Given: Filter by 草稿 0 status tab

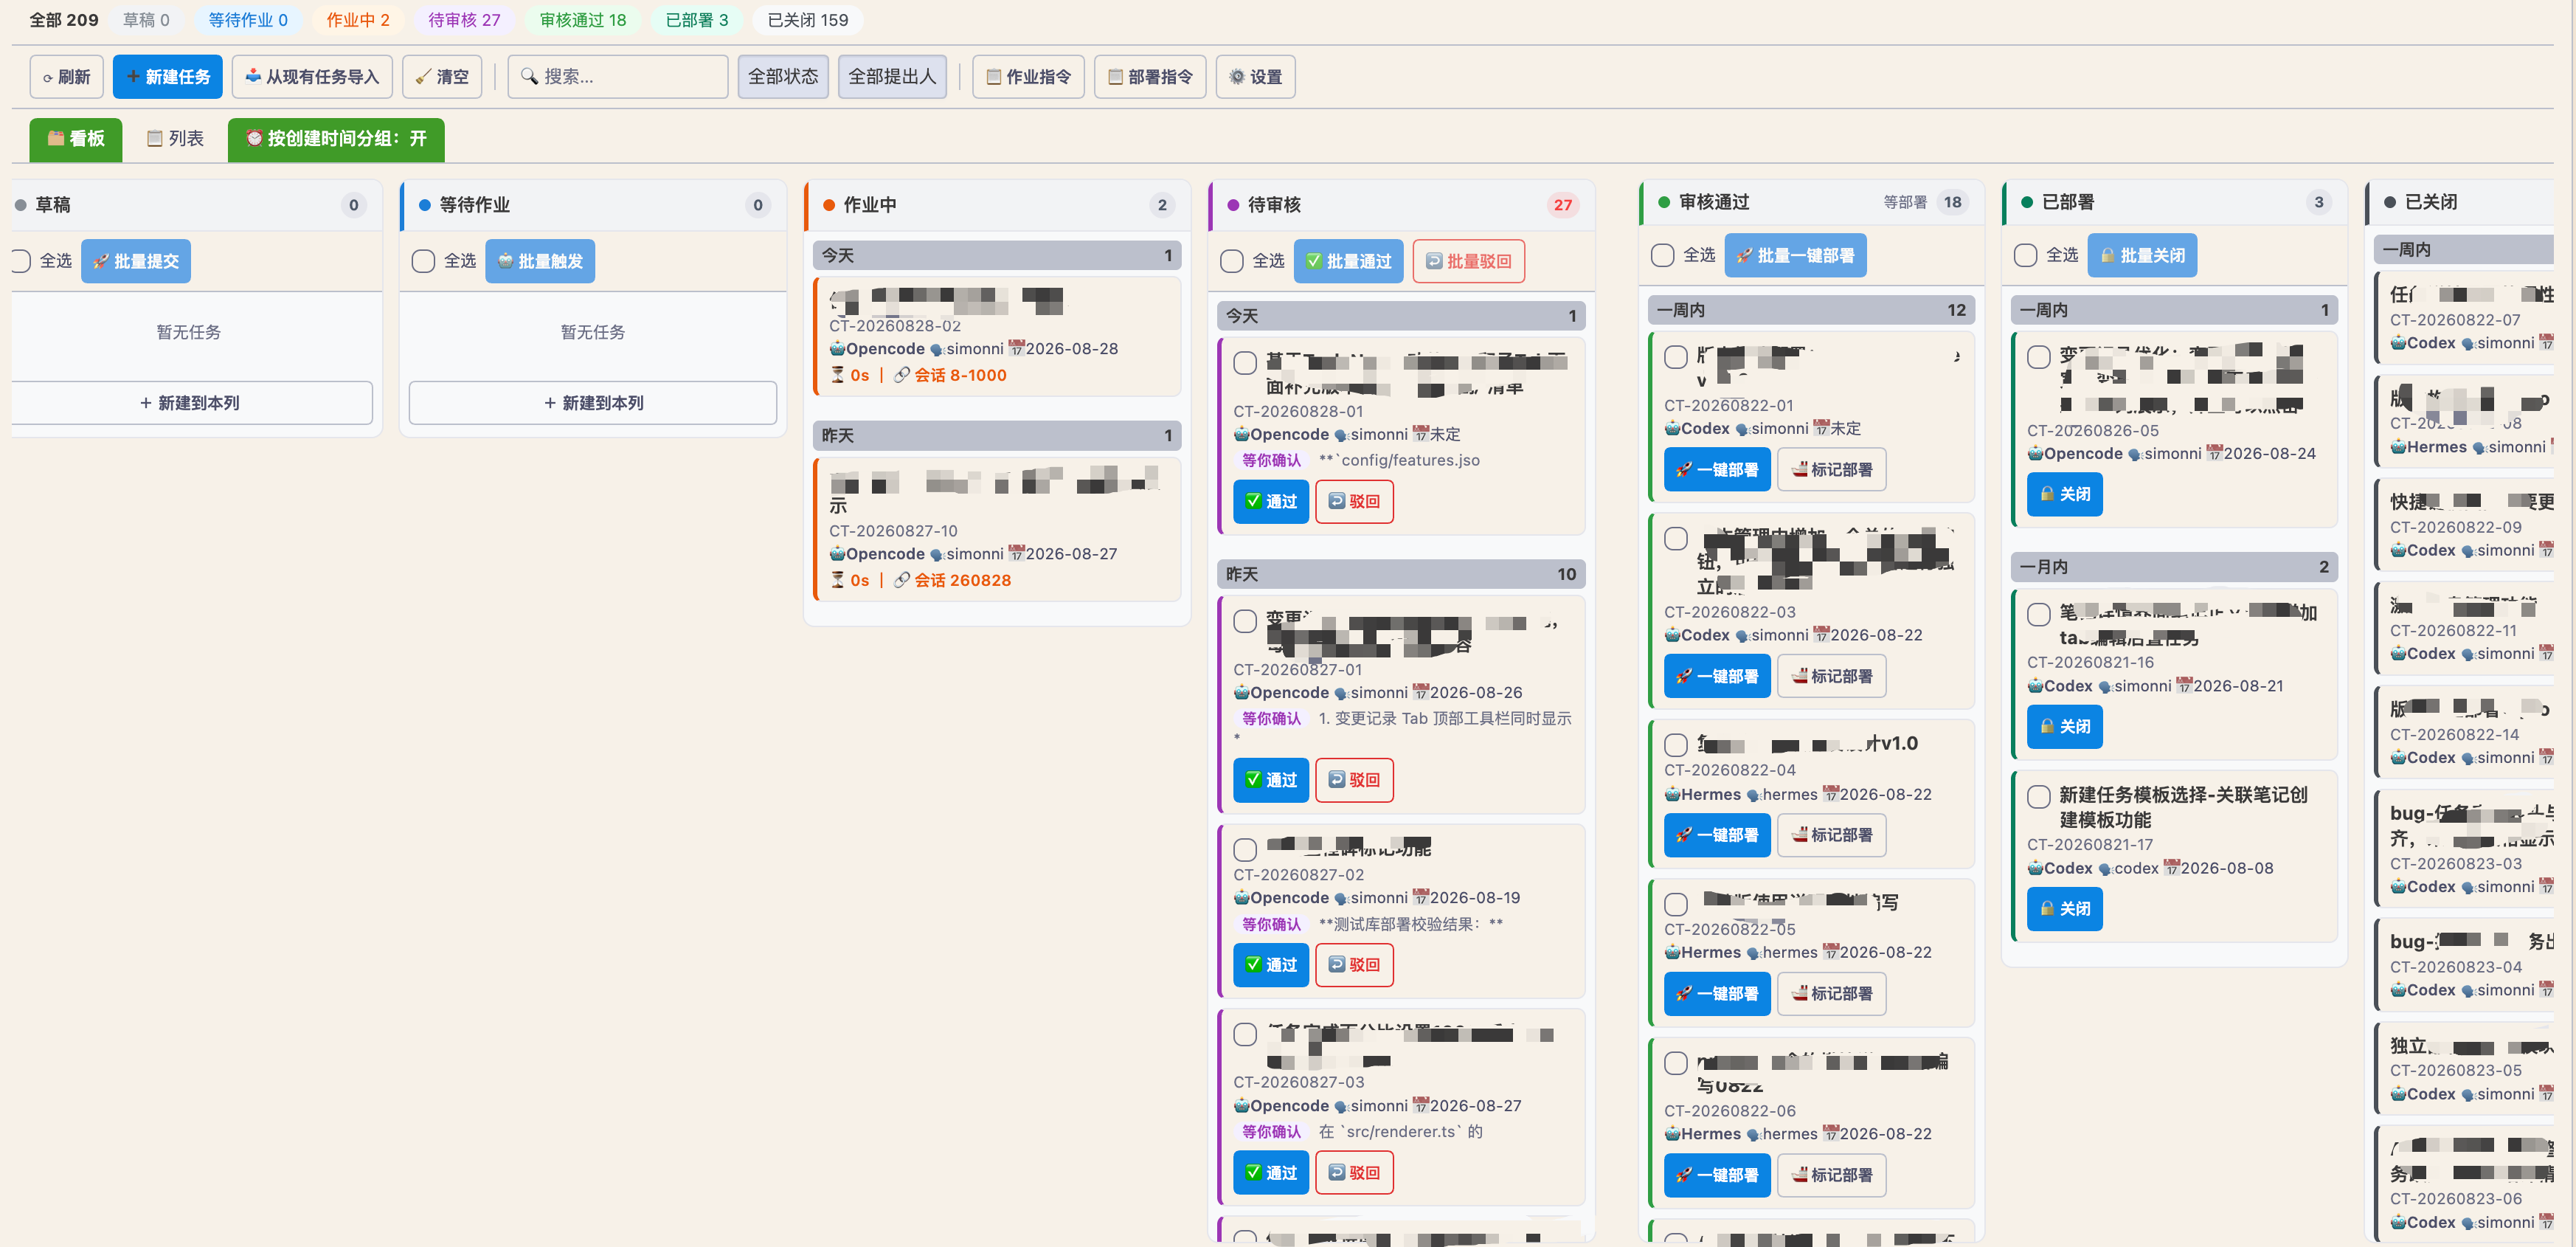Looking at the screenshot, I should click(x=146, y=20).
